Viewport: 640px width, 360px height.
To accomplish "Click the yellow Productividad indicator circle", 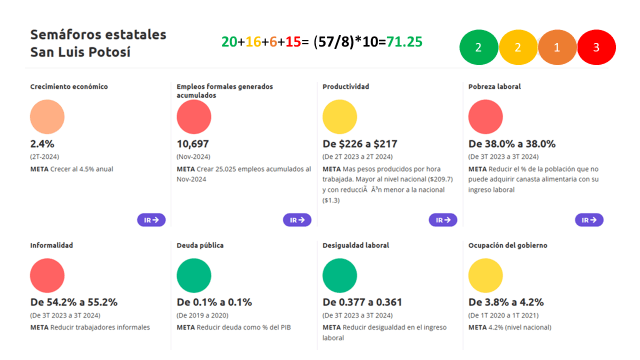I will [340, 117].
